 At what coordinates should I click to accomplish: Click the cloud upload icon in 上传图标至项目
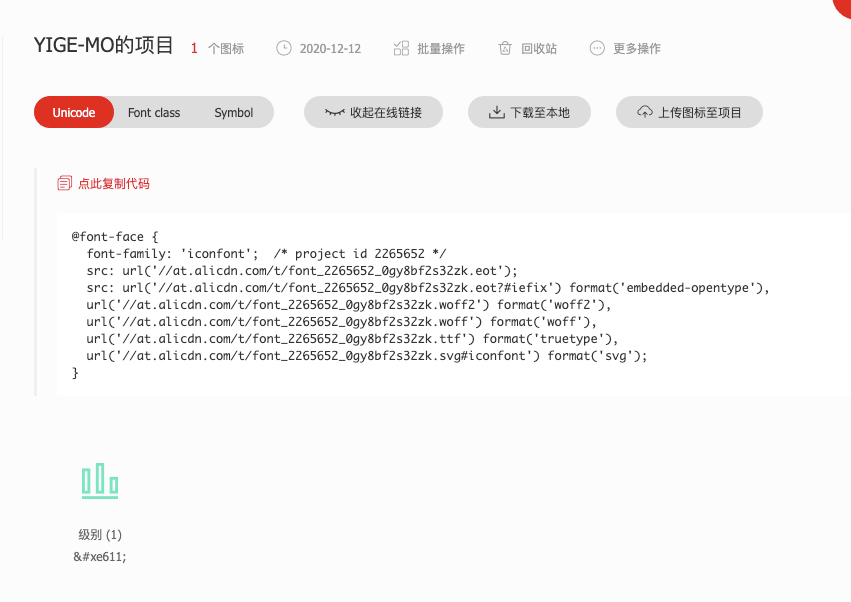pos(645,112)
